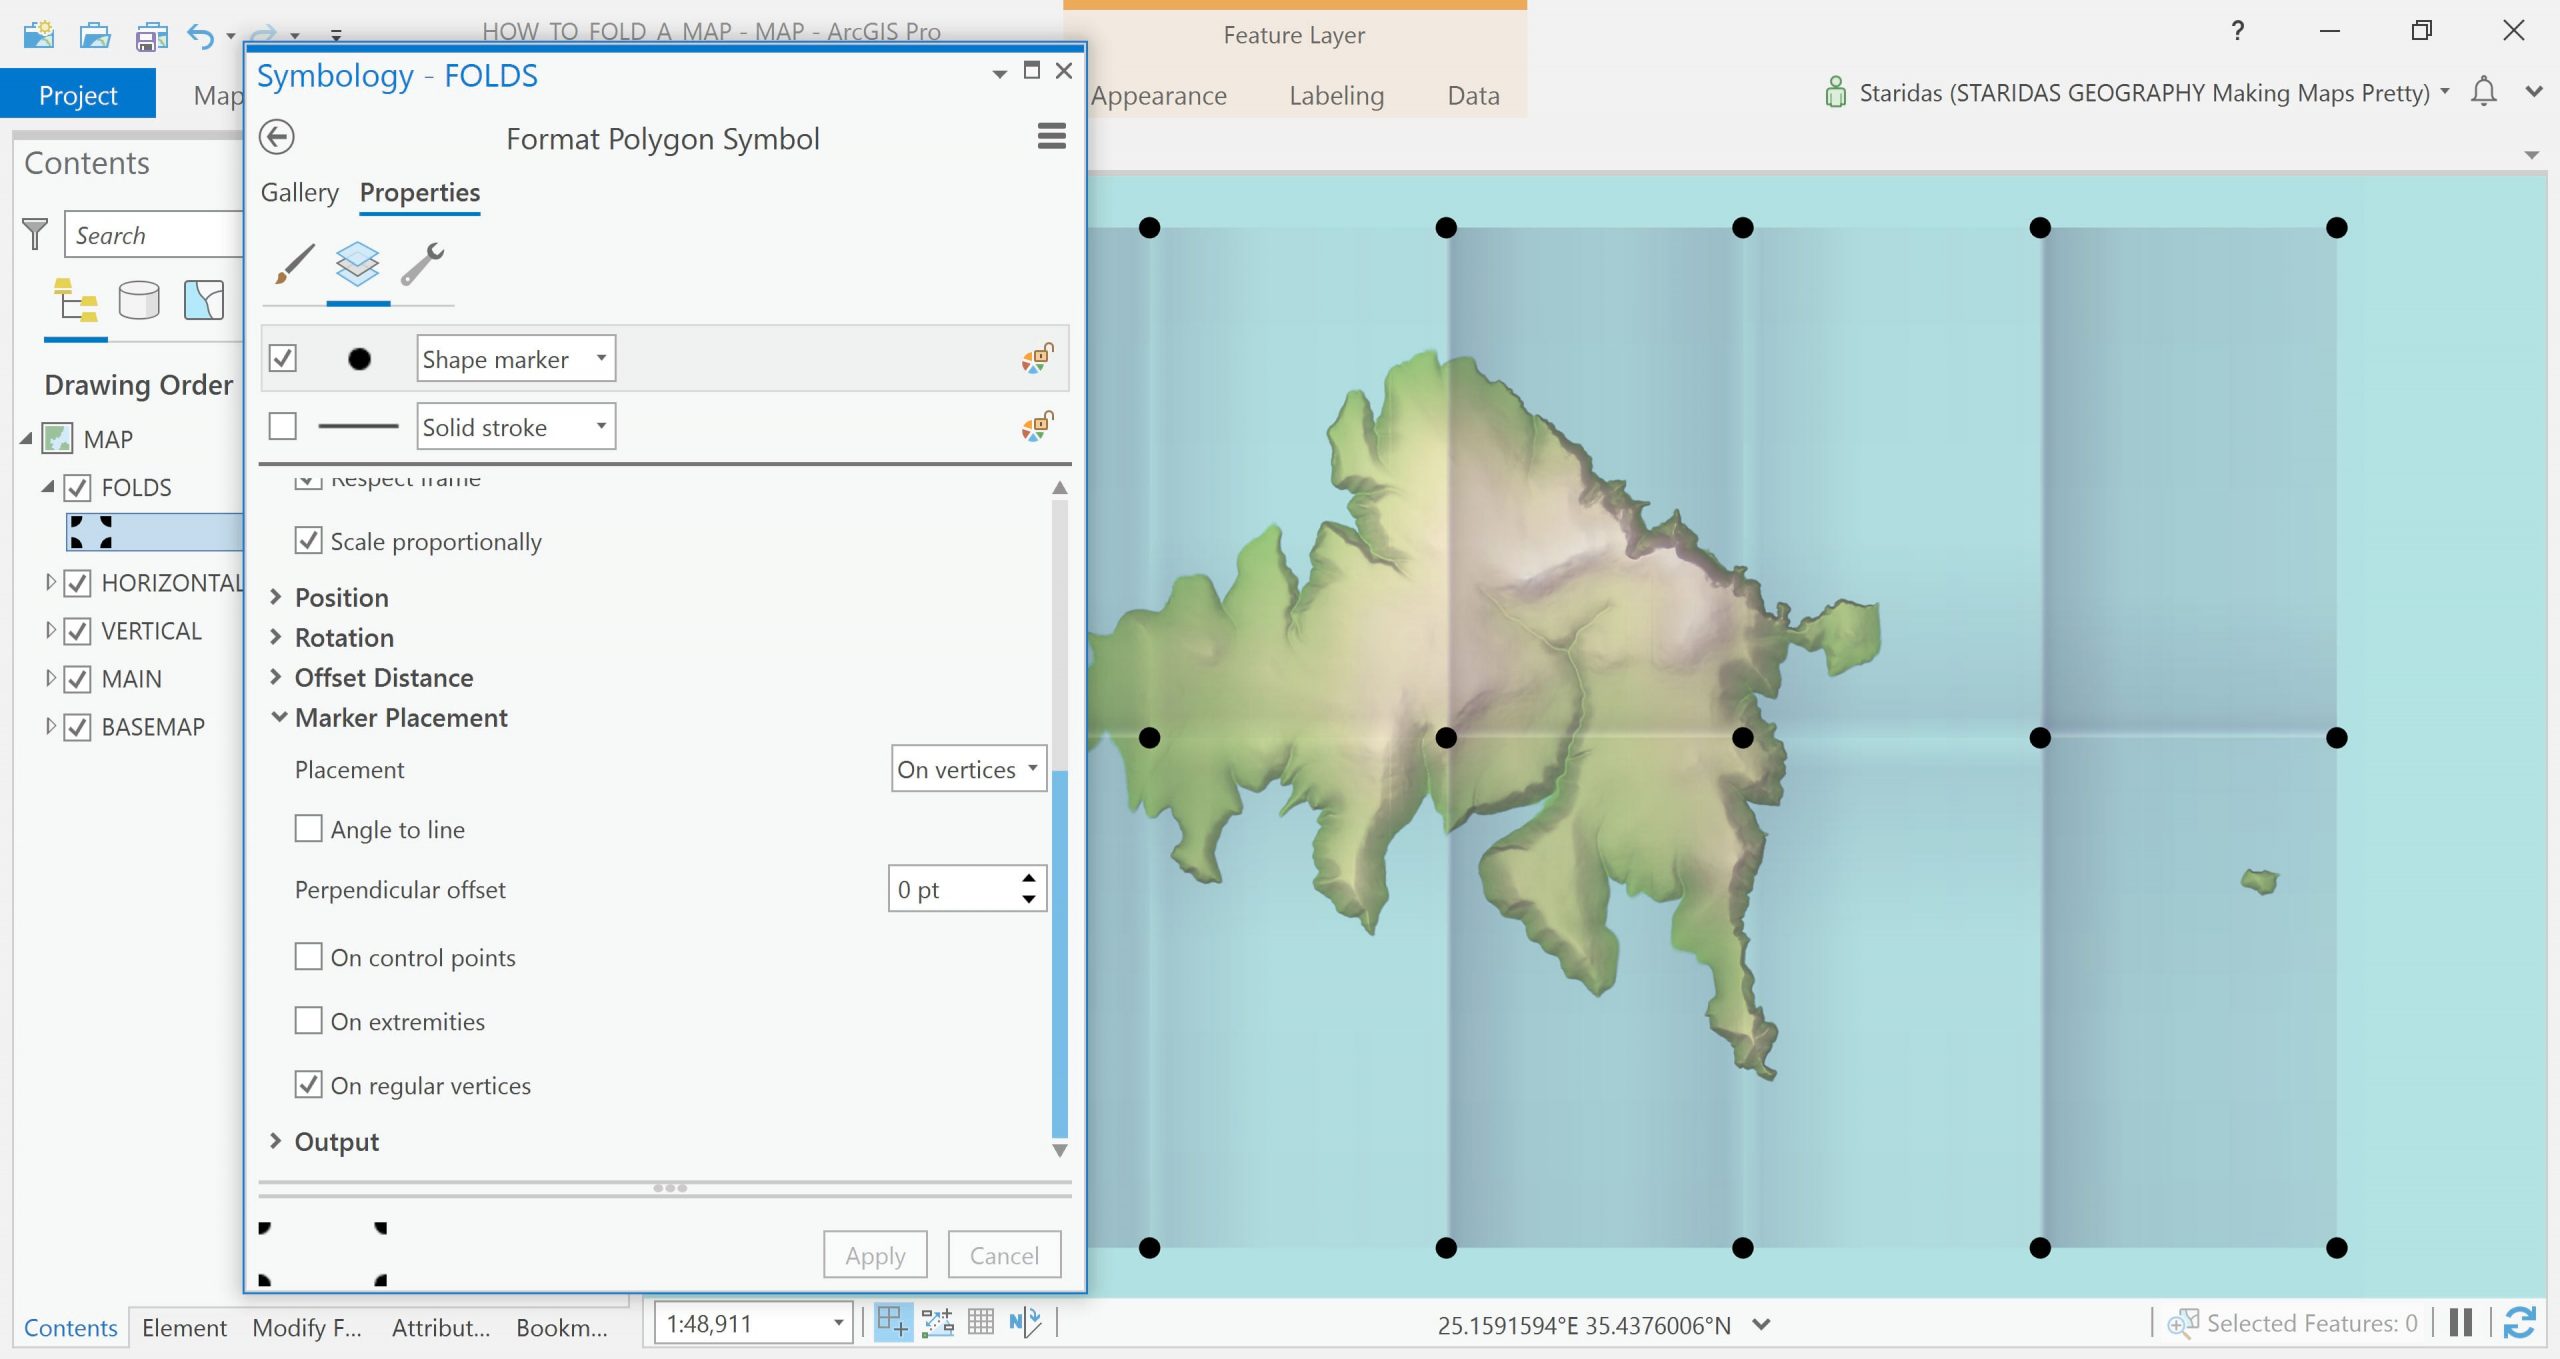Switch to List By Data Source view

pos(139,300)
